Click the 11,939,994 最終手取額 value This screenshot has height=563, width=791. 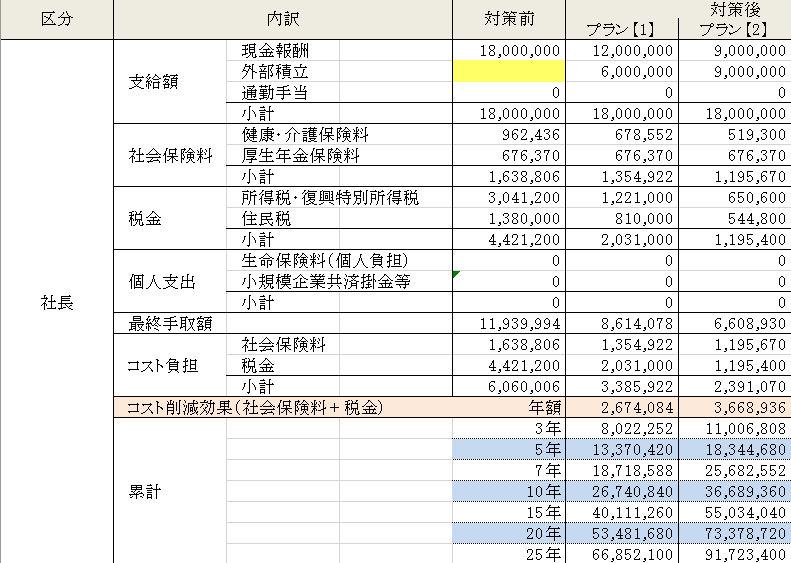[509, 323]
